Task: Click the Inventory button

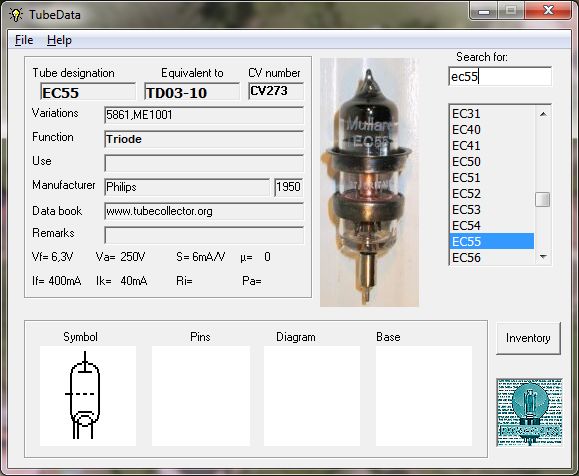Action: (528, 338)
